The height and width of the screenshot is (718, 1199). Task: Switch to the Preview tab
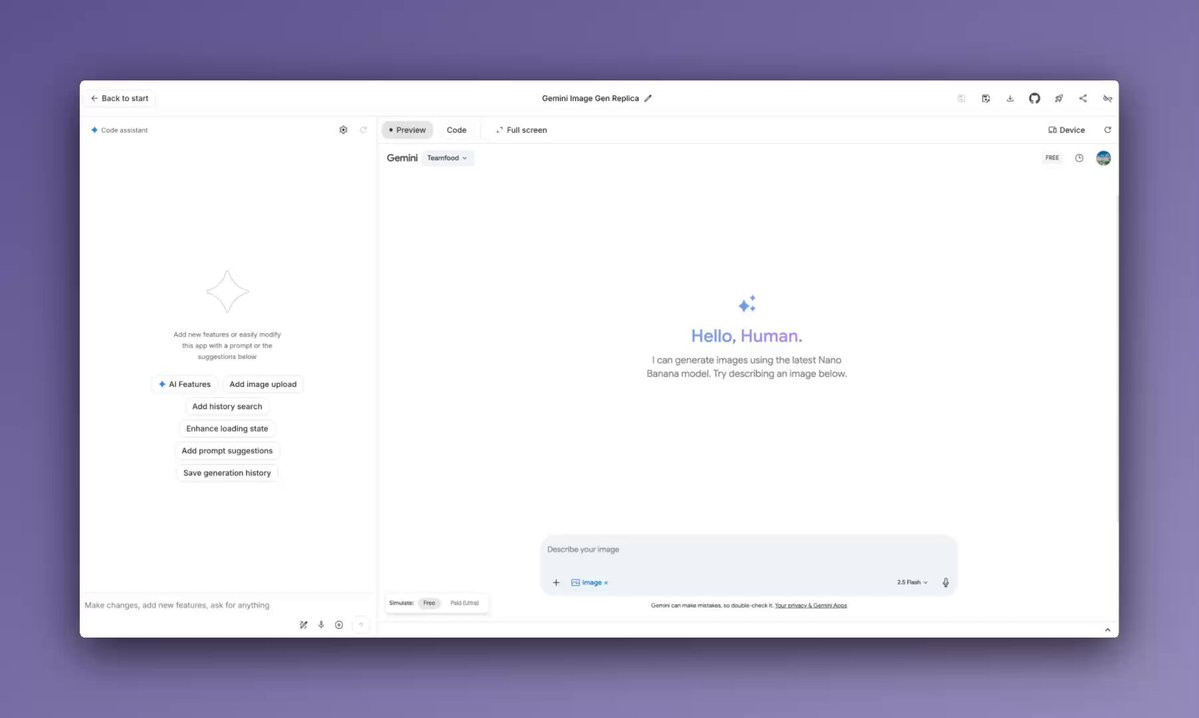pos(407,130)
